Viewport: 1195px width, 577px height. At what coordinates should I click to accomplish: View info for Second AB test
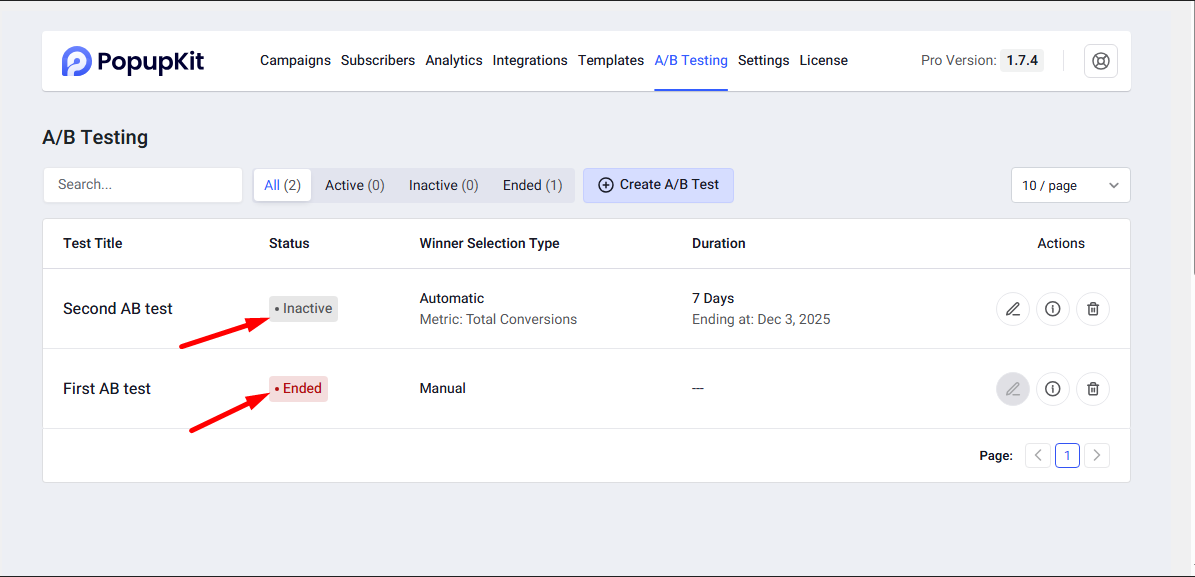tap(1052, 309)
